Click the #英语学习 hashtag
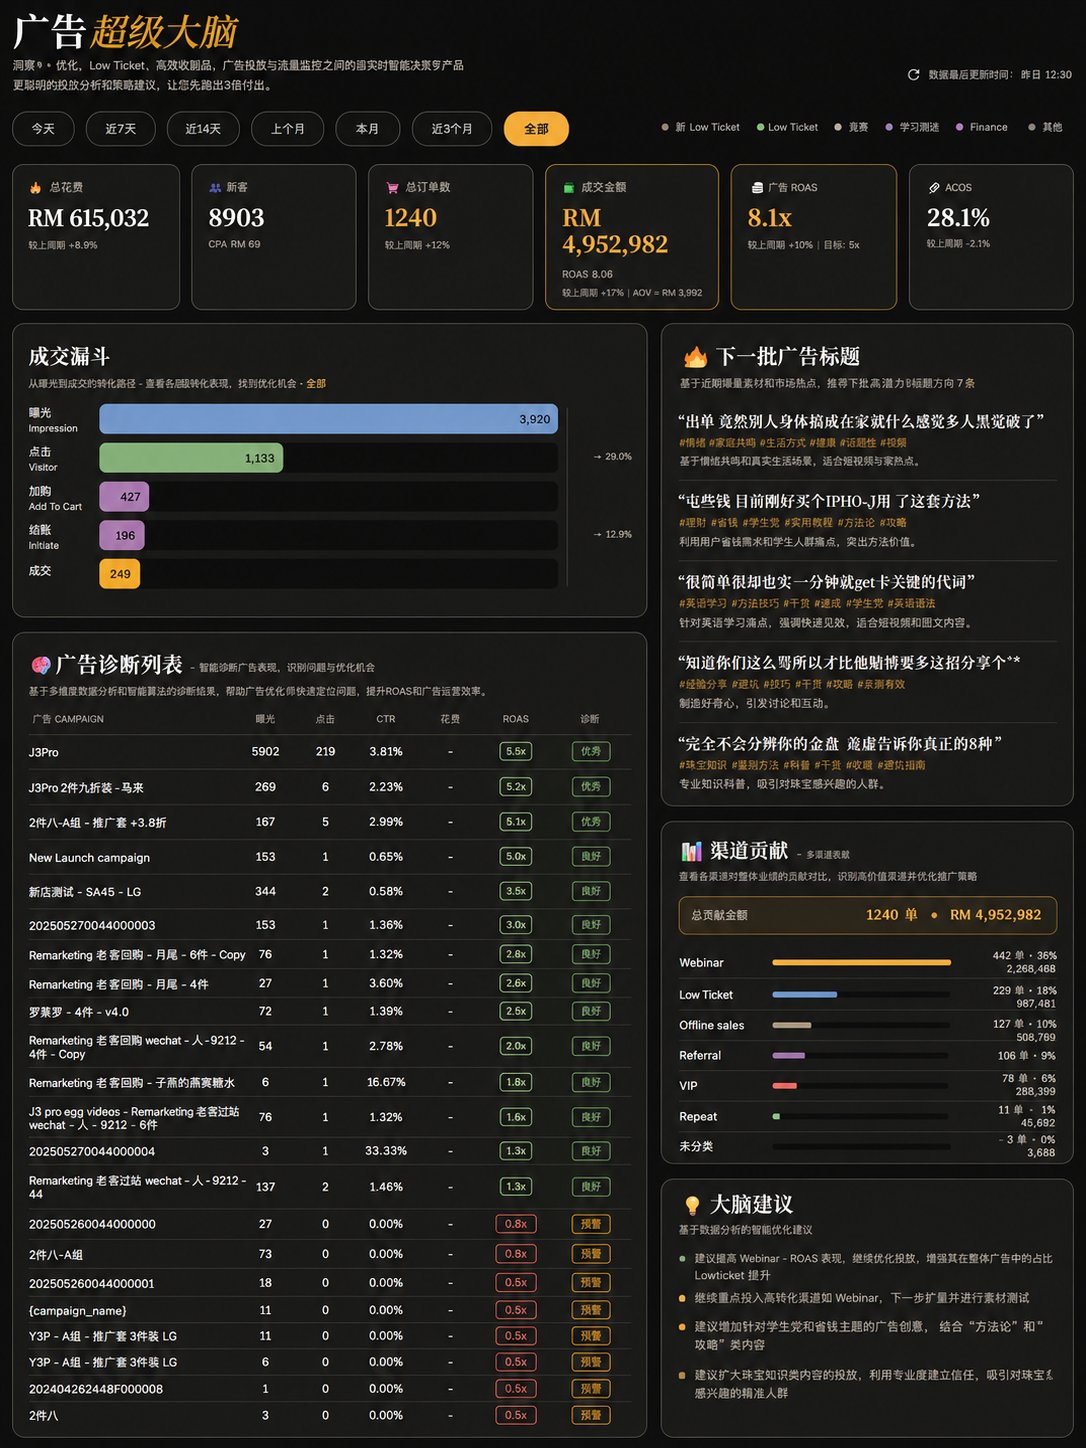Viewport: 1086px width, 1448px height. (x=702, y=604)
